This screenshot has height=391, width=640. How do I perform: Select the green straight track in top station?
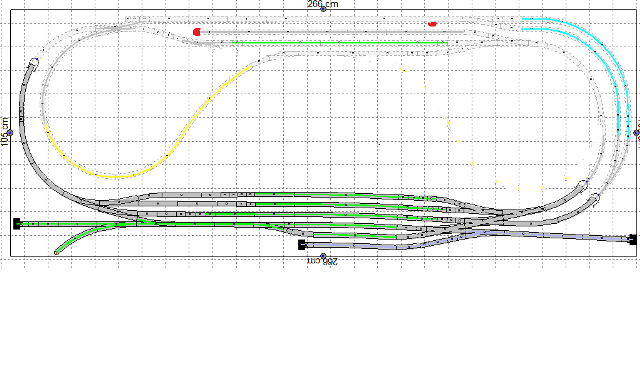(341, 42)
